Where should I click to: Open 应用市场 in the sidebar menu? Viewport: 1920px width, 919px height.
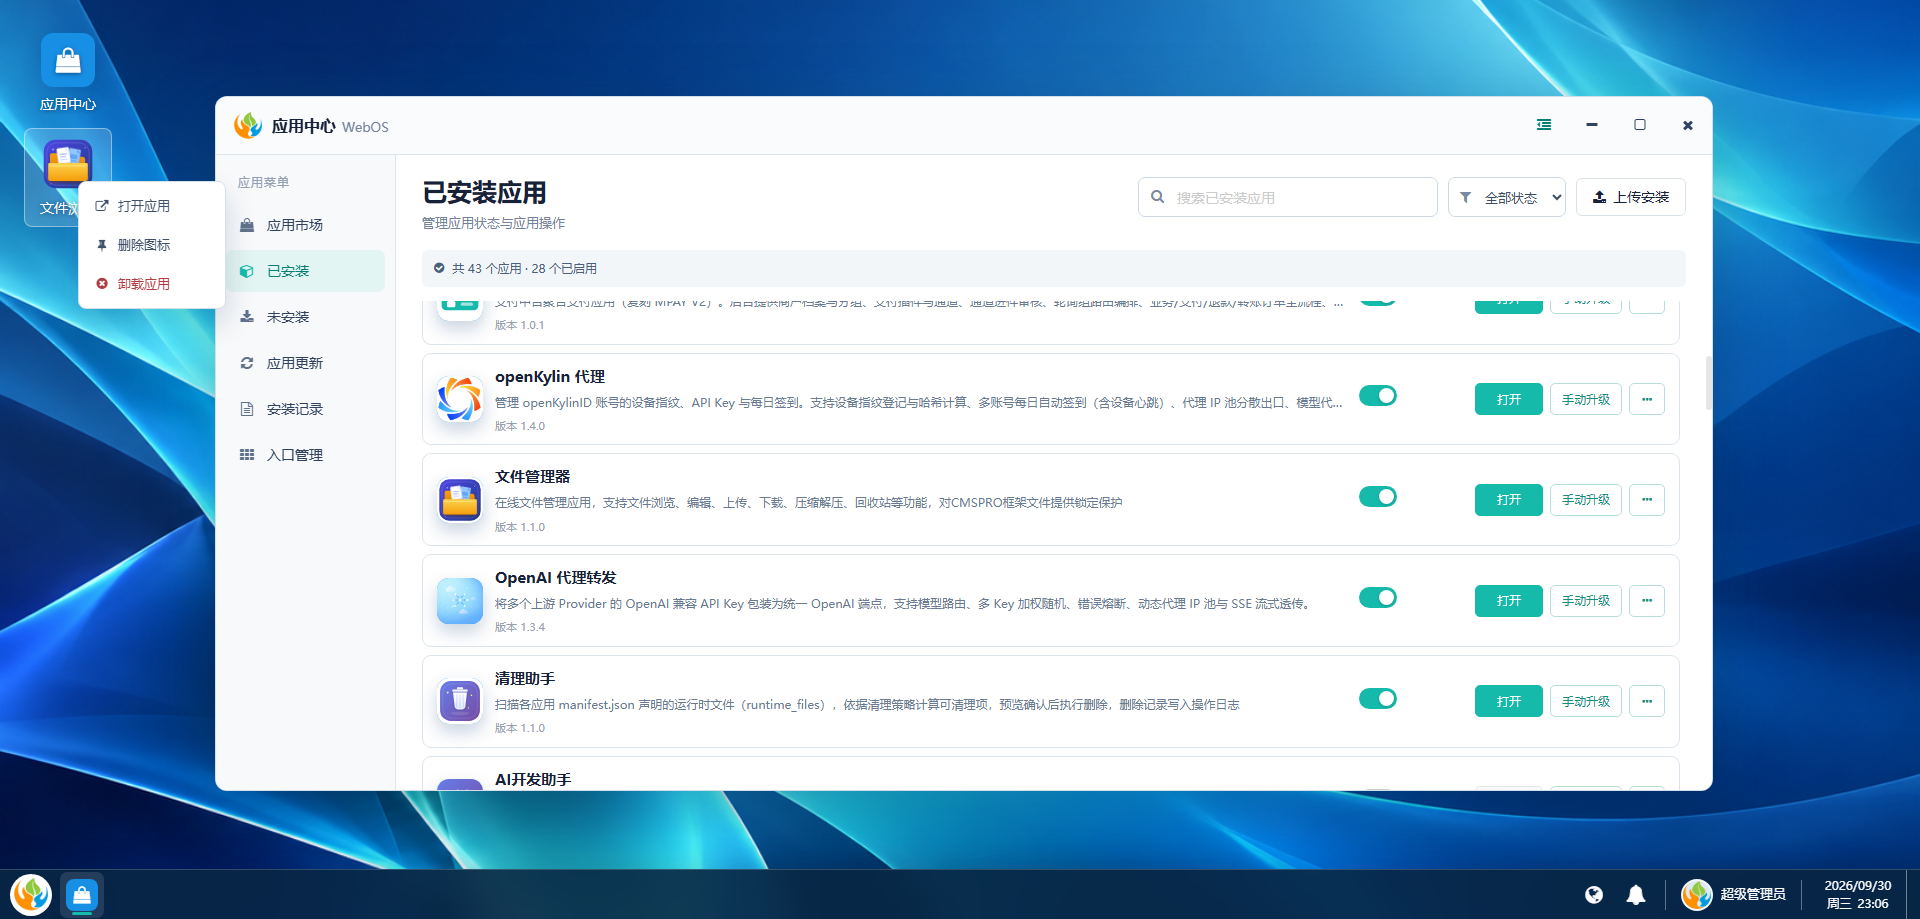pos(305,225)
